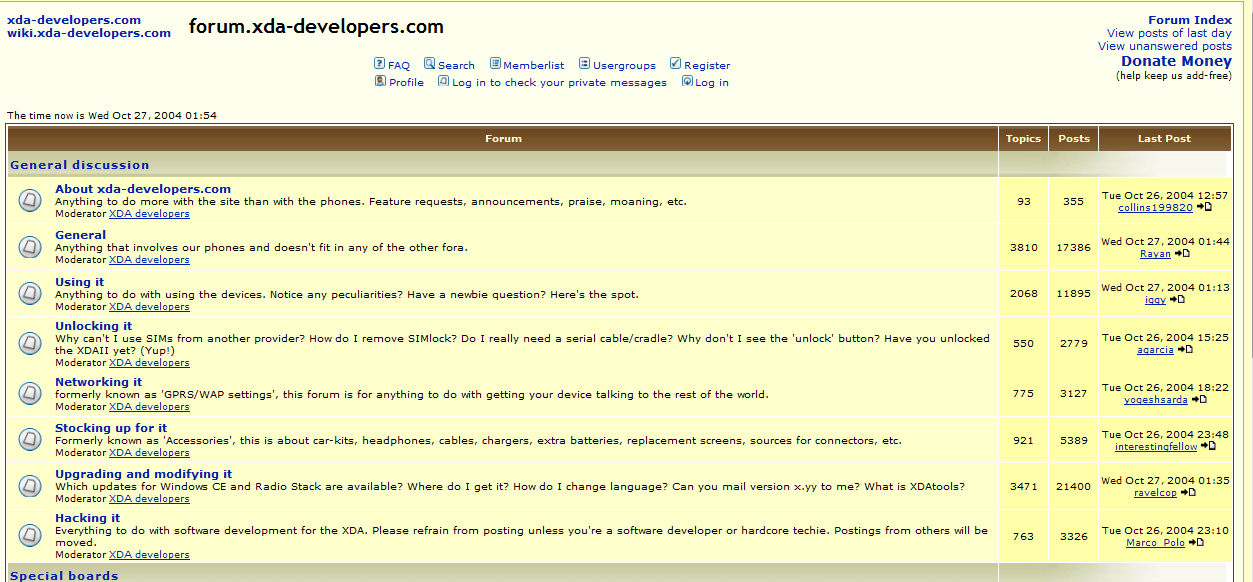Screen dimensions: 1253x582
Task: View latest post icon next to ravelcop
Action: pos(1188,492)
